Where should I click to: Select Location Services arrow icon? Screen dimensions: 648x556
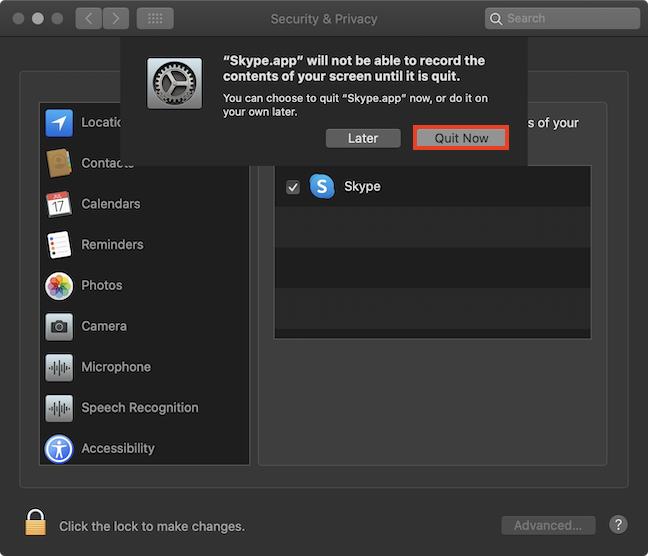point(59,123)
